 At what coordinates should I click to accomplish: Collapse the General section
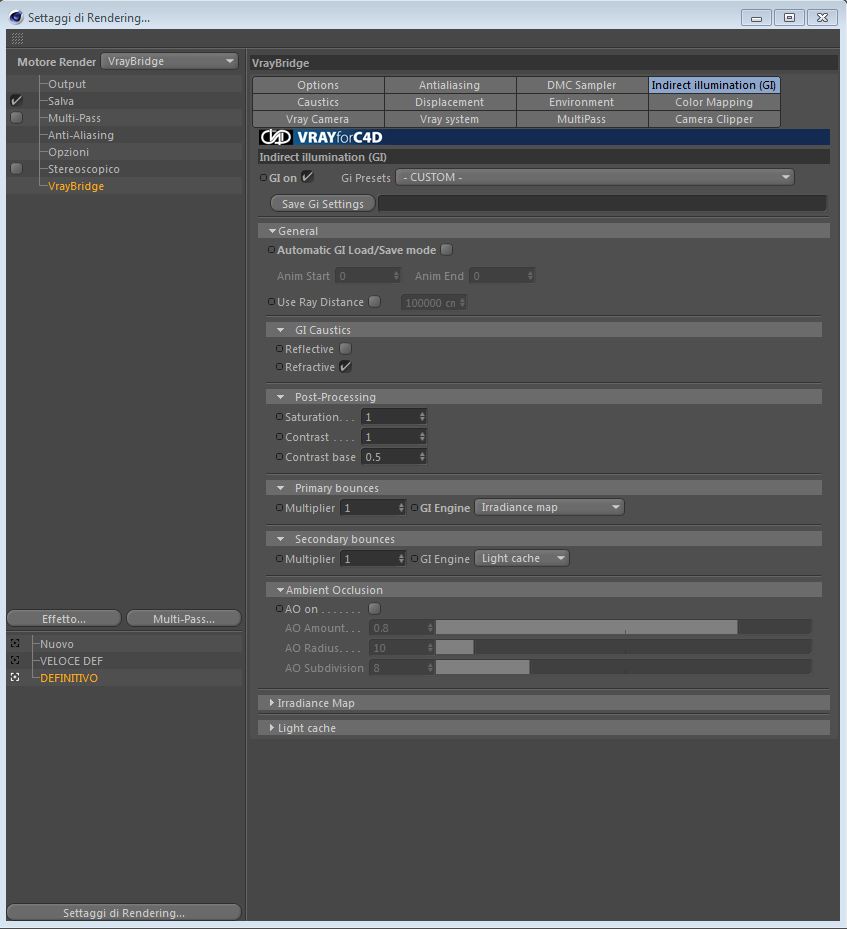[272, 231]
